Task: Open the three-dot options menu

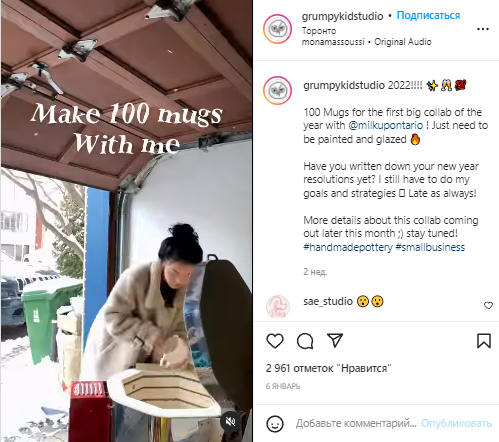Action: coord(483,29)
